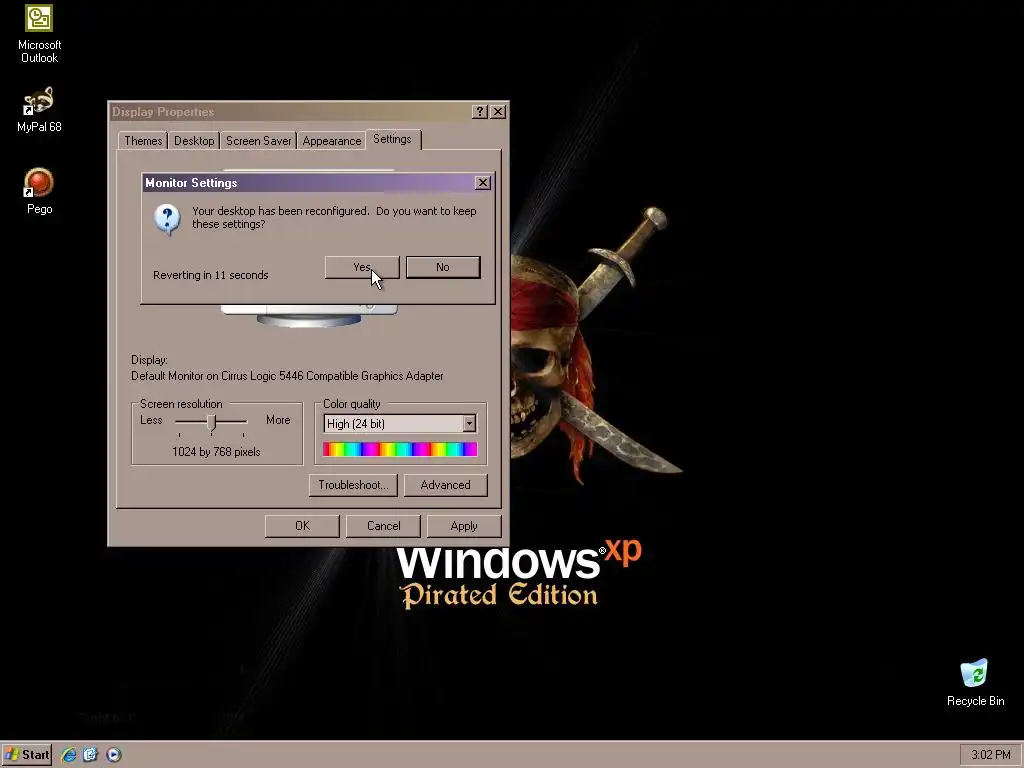This screenshot has height=768, width=1024.
Task: Click No to revert display settings
Action: pyautogui.click(x=443, y=267)
